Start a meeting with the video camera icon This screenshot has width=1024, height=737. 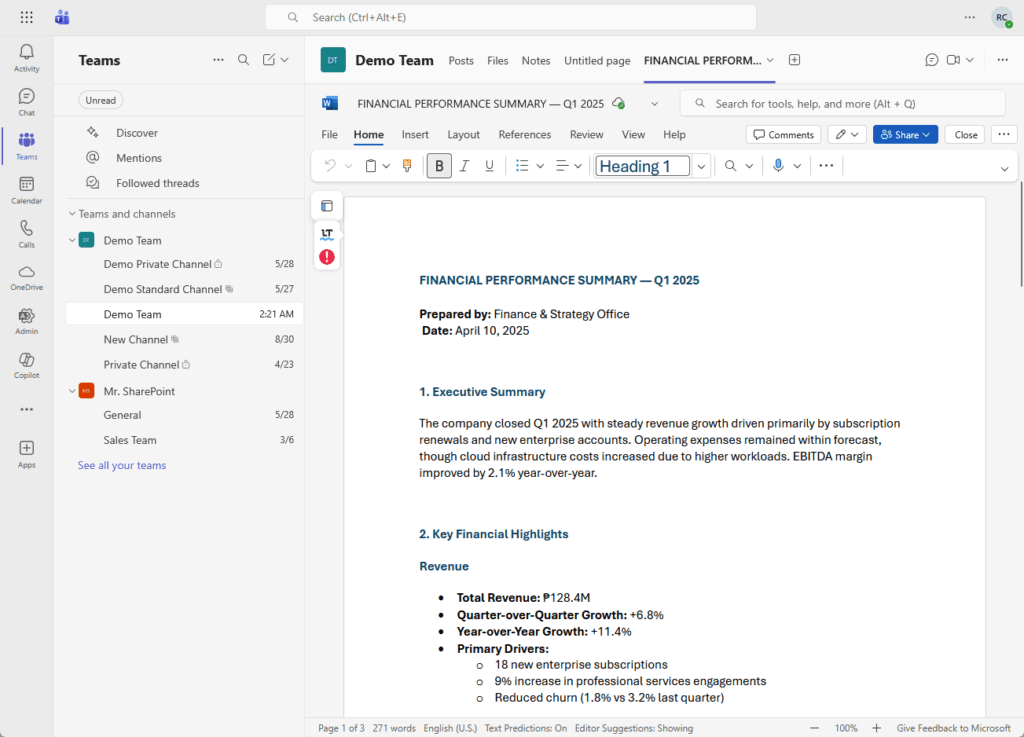pyautogui.click(x=953, y=60)
